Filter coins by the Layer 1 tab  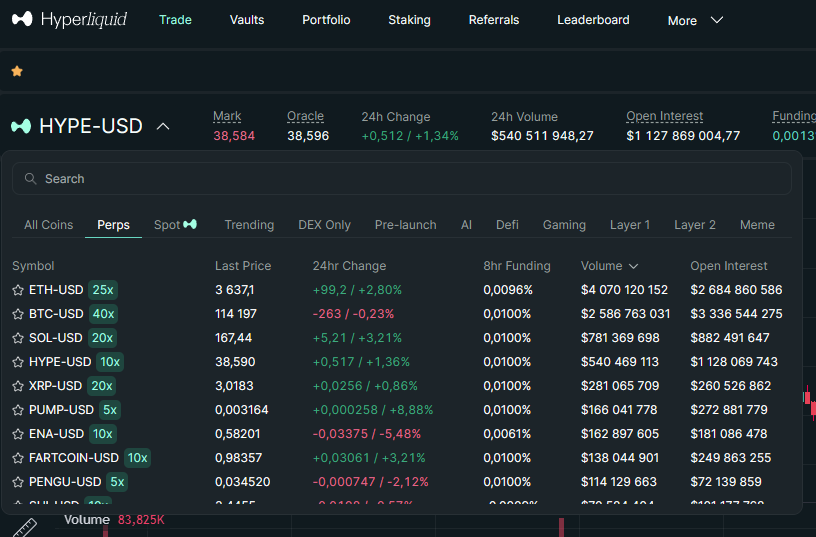point(630,225)
